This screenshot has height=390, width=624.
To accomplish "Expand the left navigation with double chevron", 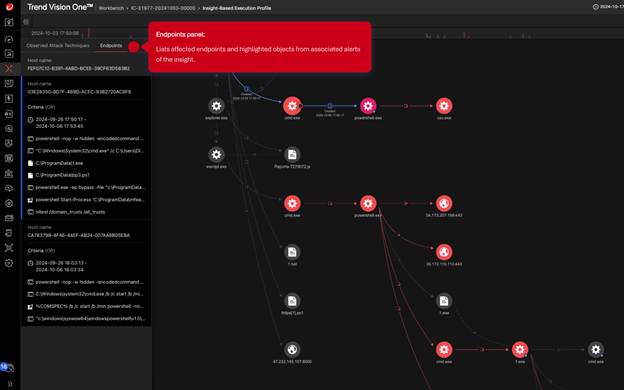I will (10, 384).
